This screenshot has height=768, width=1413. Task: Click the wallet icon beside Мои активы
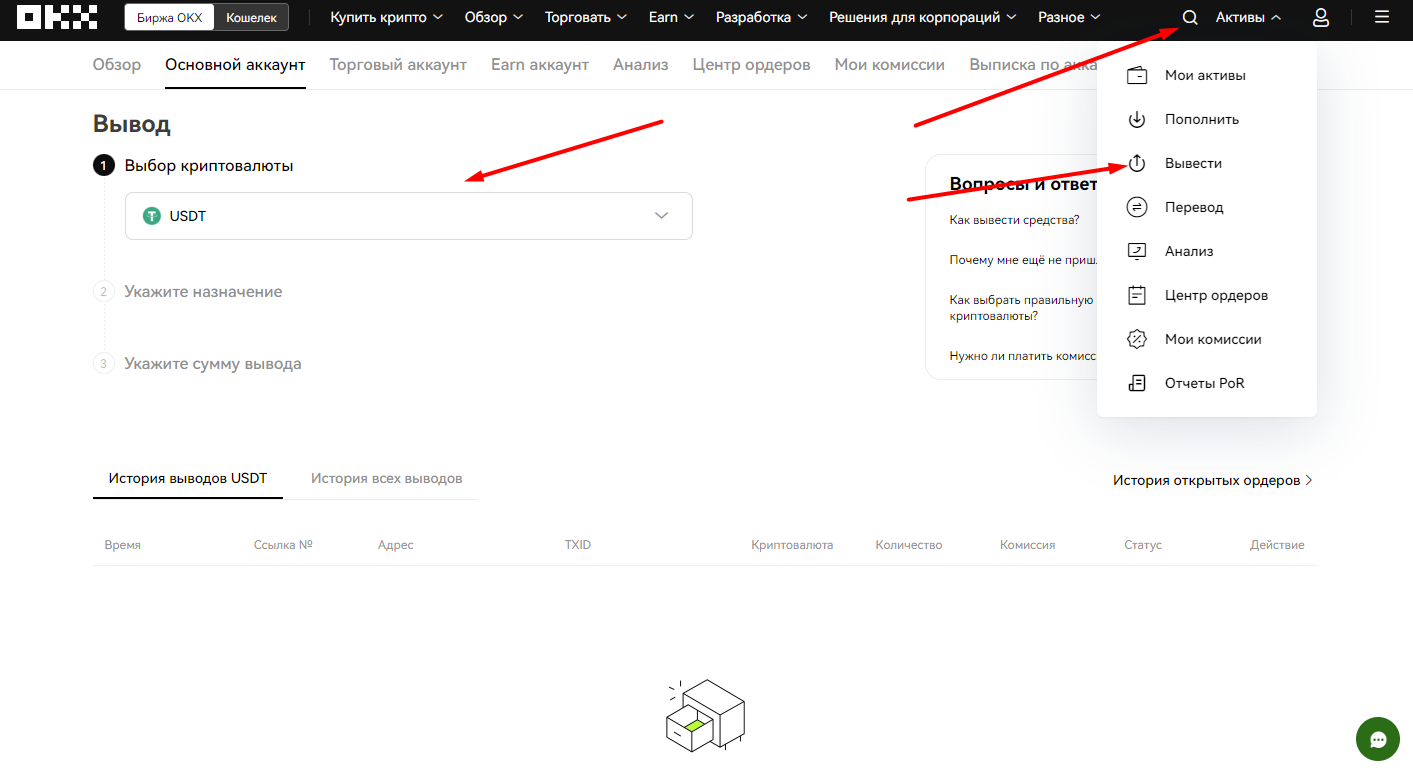pyautogui.click(x=1137, y=75)
